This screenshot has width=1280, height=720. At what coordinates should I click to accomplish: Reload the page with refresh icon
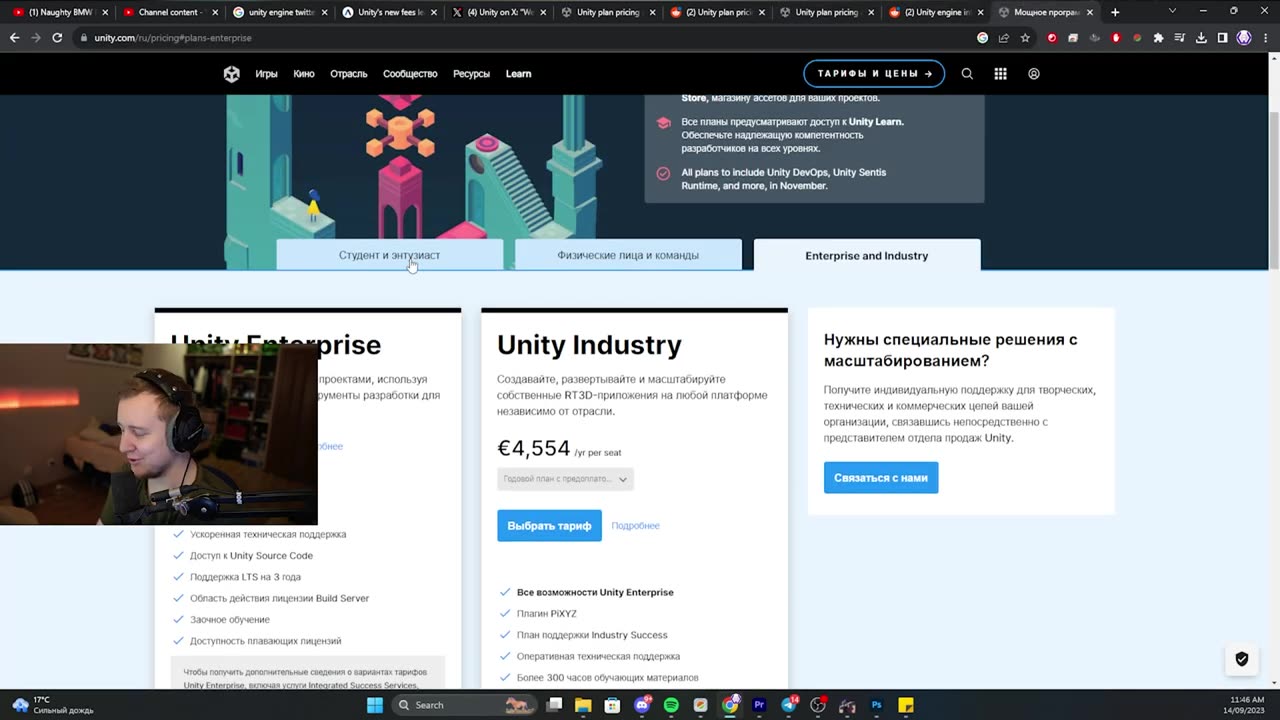click(x=57, y=38)
